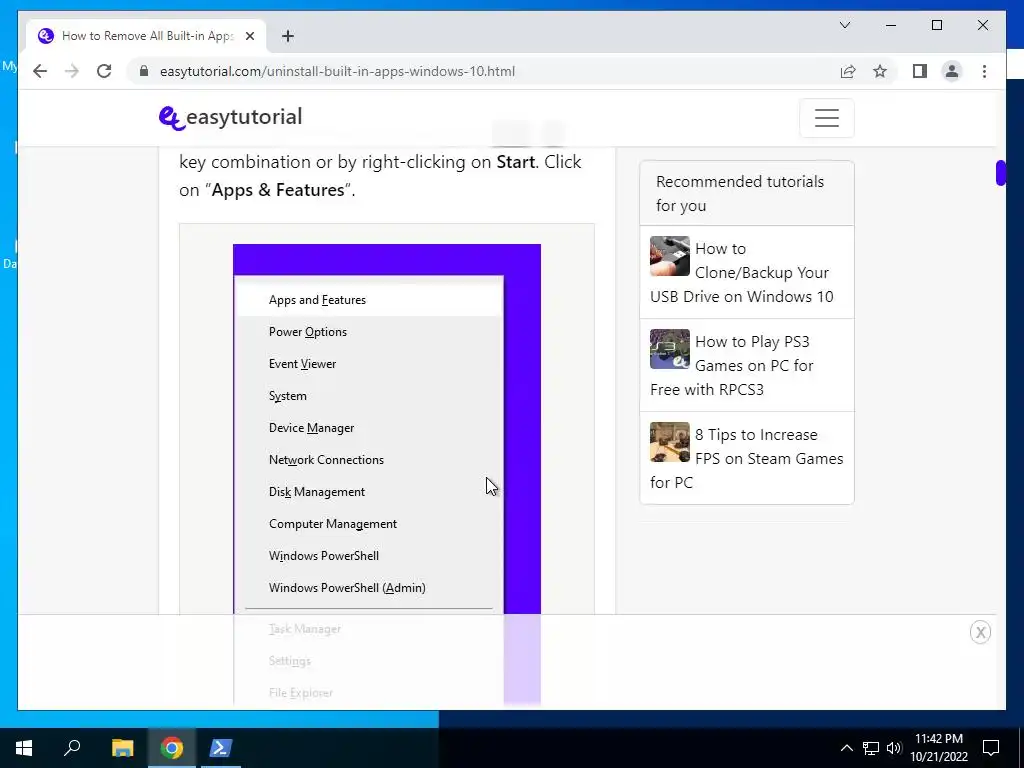1024x768 pixels.
Task: Open the taskbar clock and date
Action: [x=939, y=748]
